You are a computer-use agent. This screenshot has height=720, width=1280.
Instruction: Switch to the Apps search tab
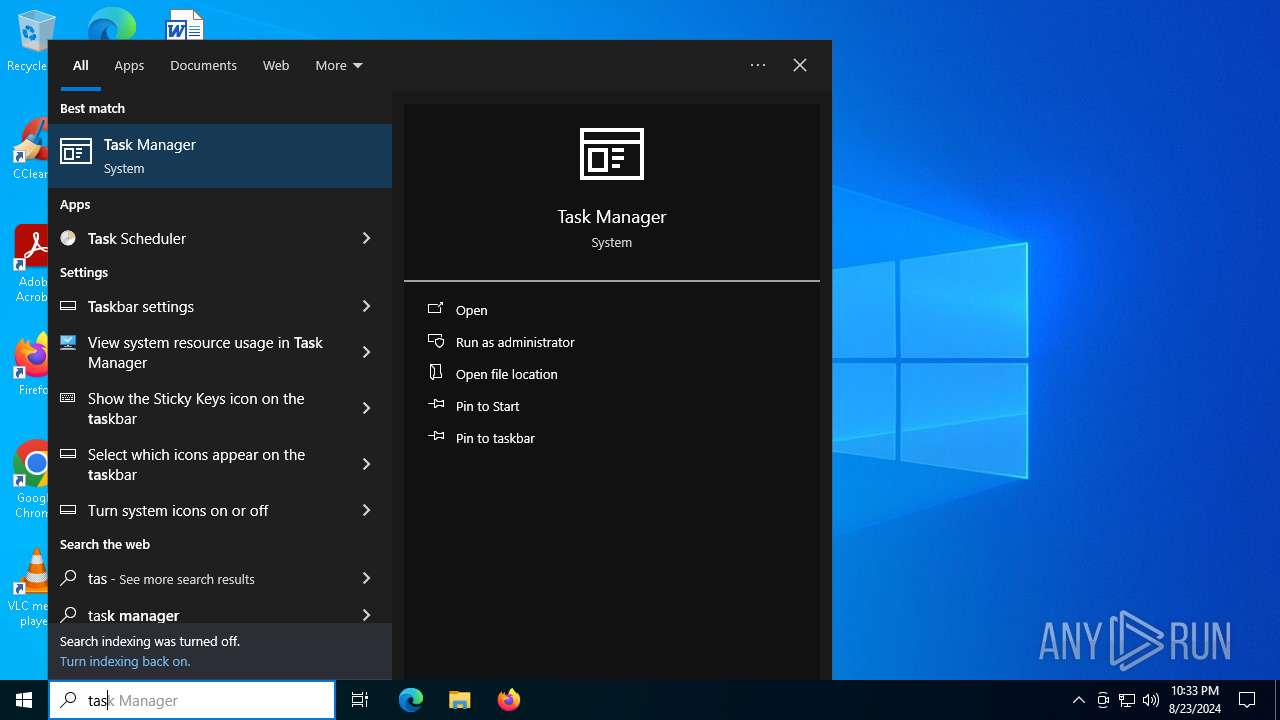(129, 65)
